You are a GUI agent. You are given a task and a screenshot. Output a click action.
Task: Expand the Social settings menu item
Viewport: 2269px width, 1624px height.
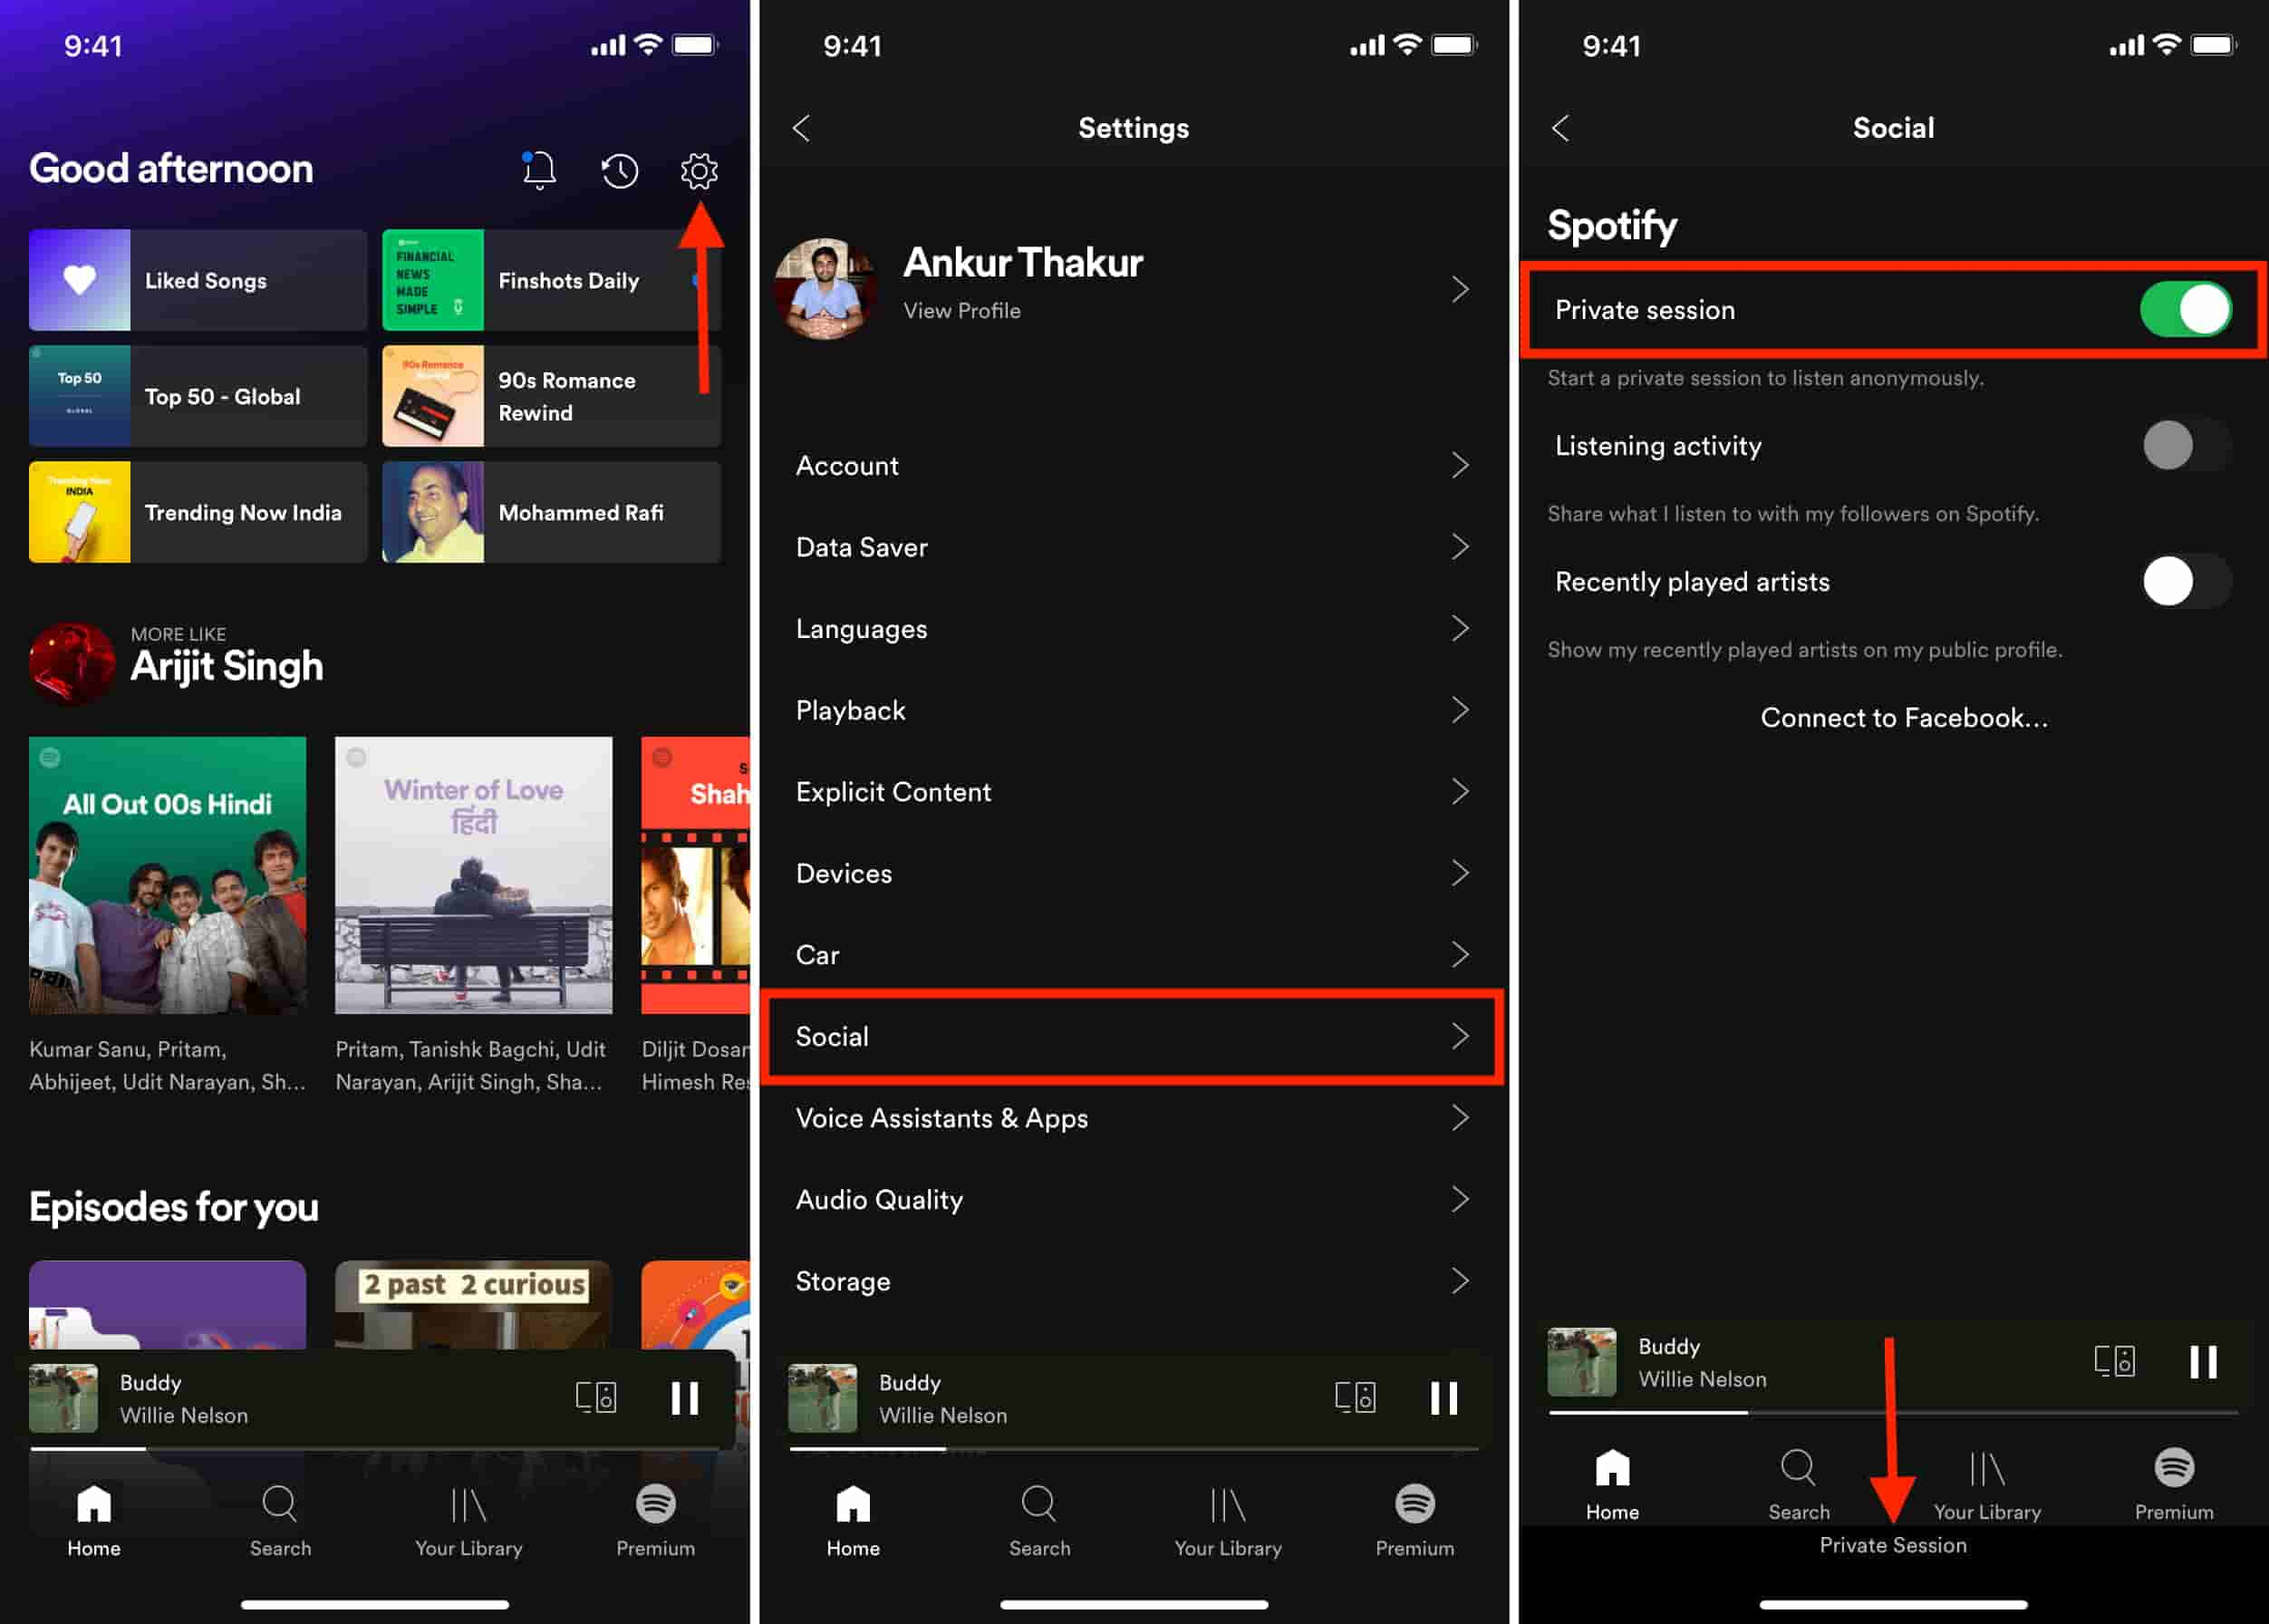(x=1134, y=1037)
